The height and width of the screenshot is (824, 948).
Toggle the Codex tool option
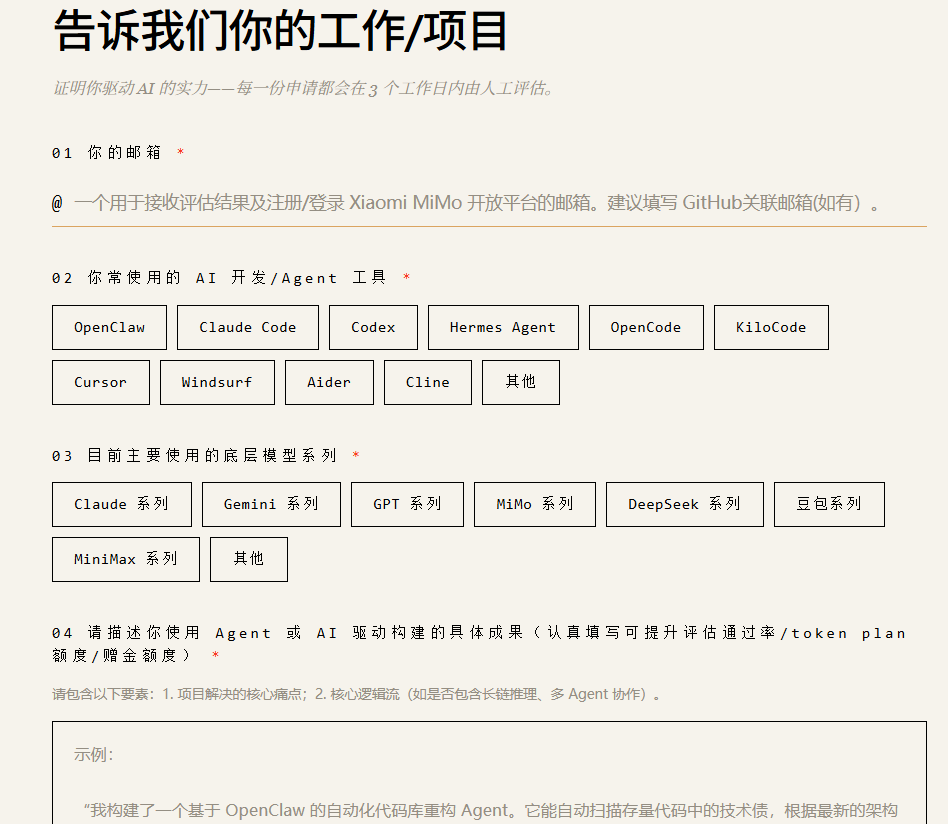tap(373, 328)
